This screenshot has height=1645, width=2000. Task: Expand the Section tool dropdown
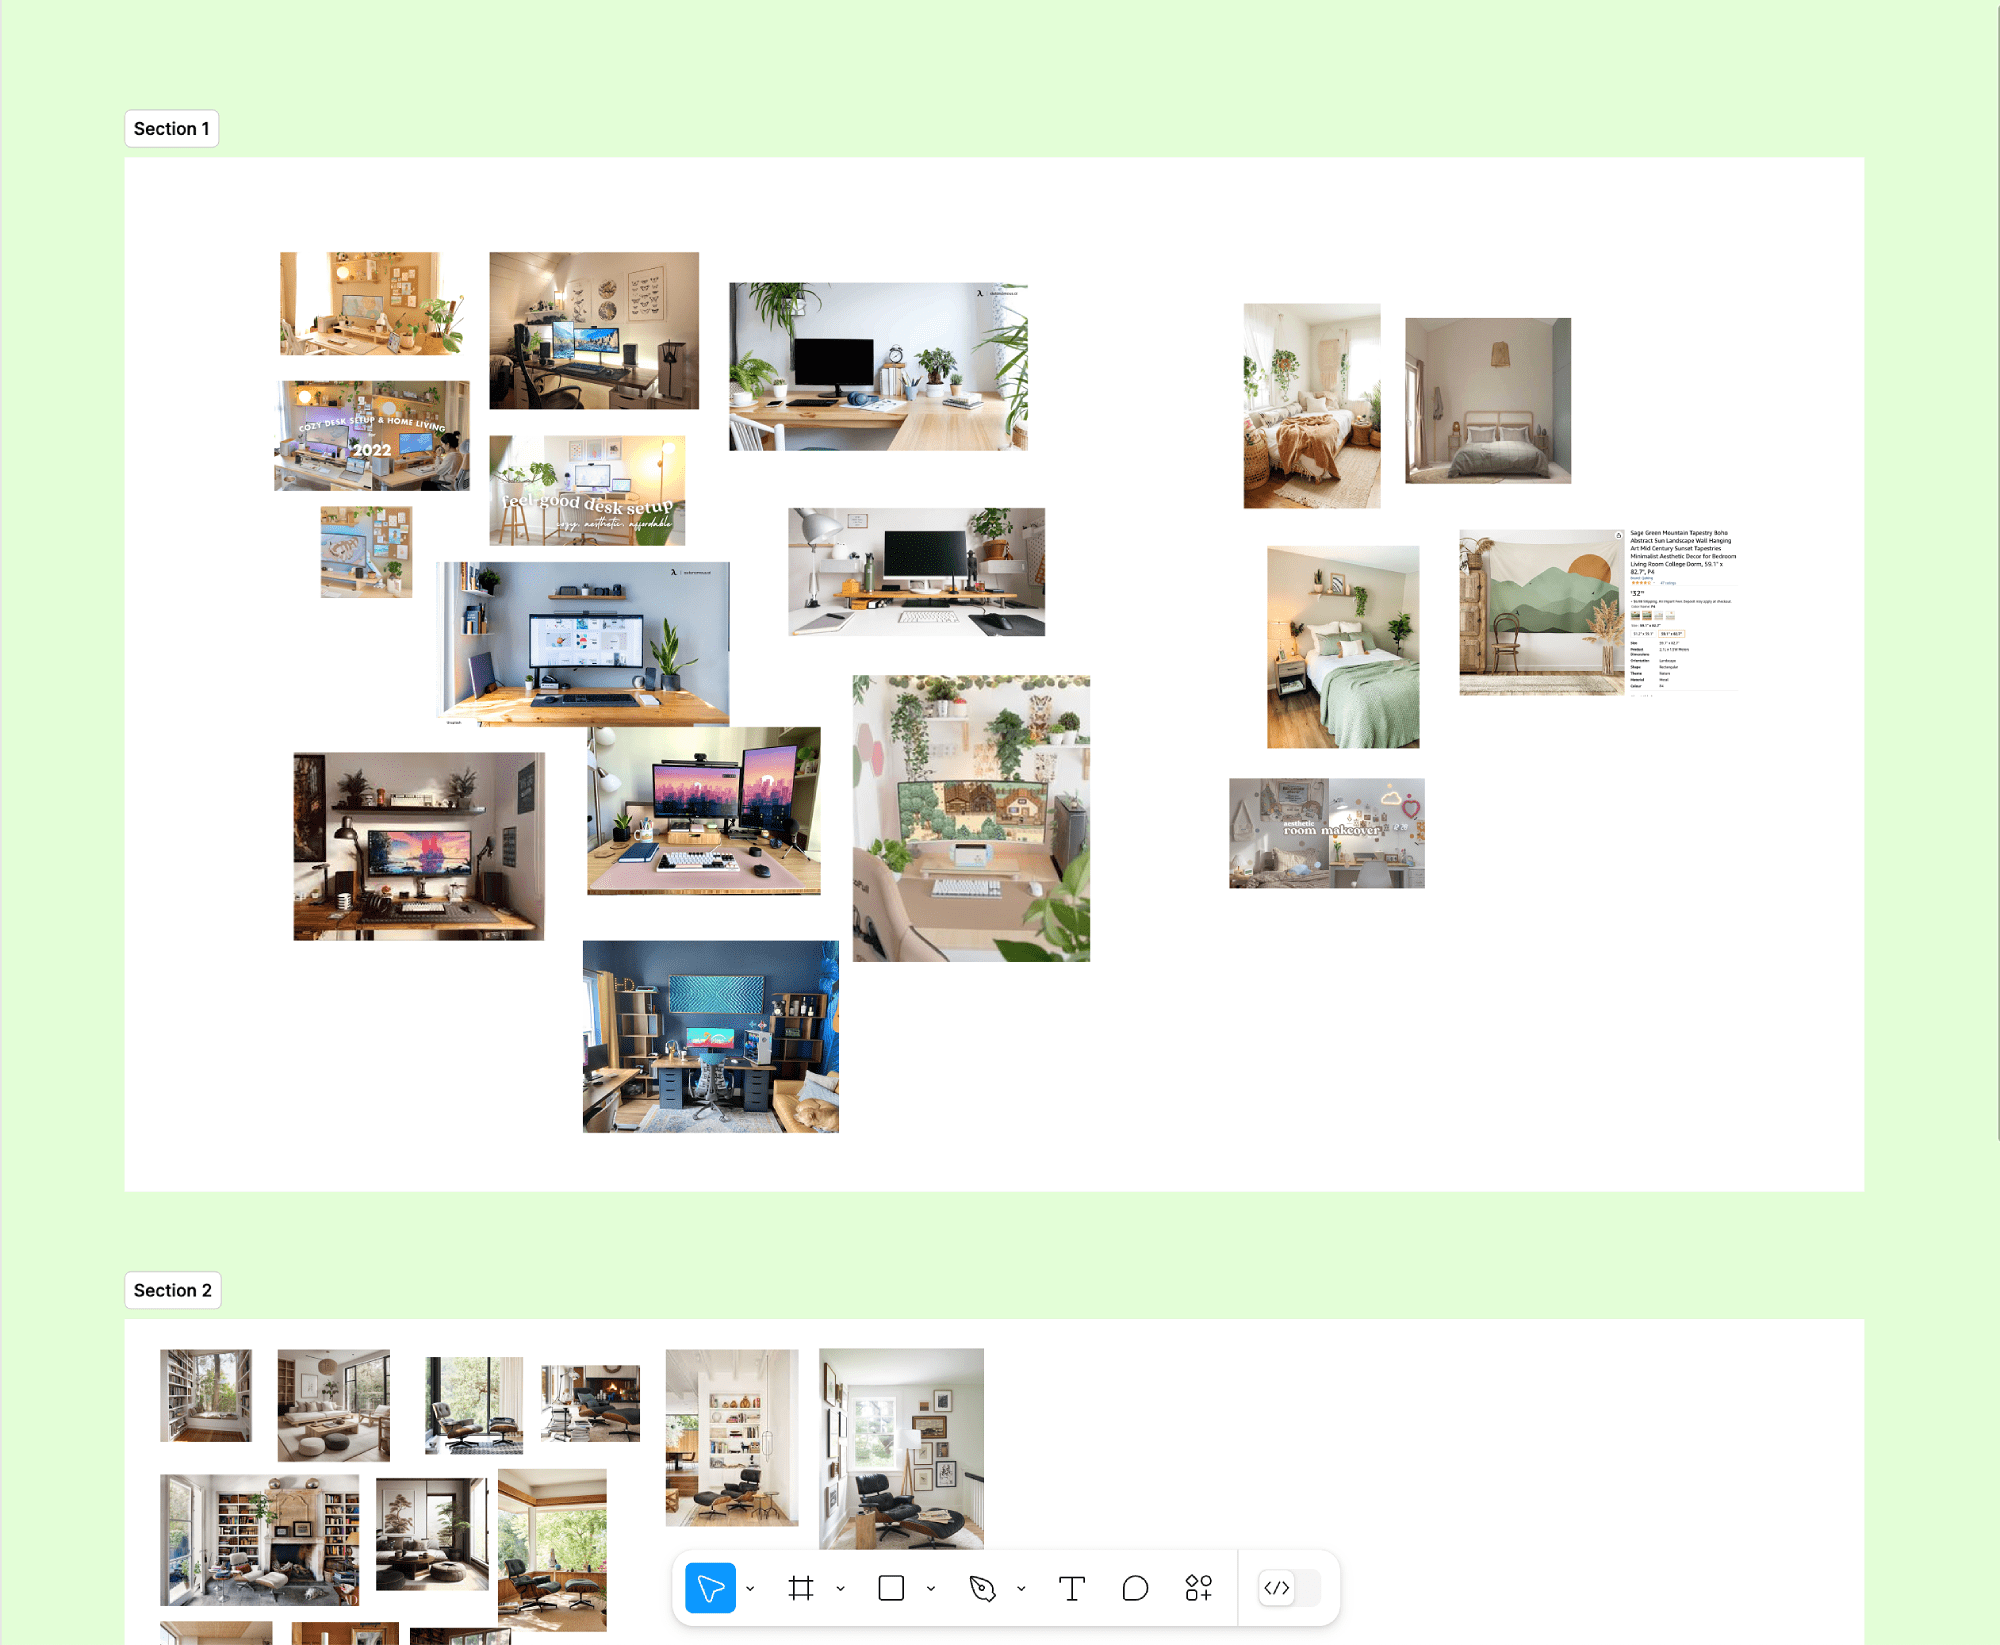840,1588
